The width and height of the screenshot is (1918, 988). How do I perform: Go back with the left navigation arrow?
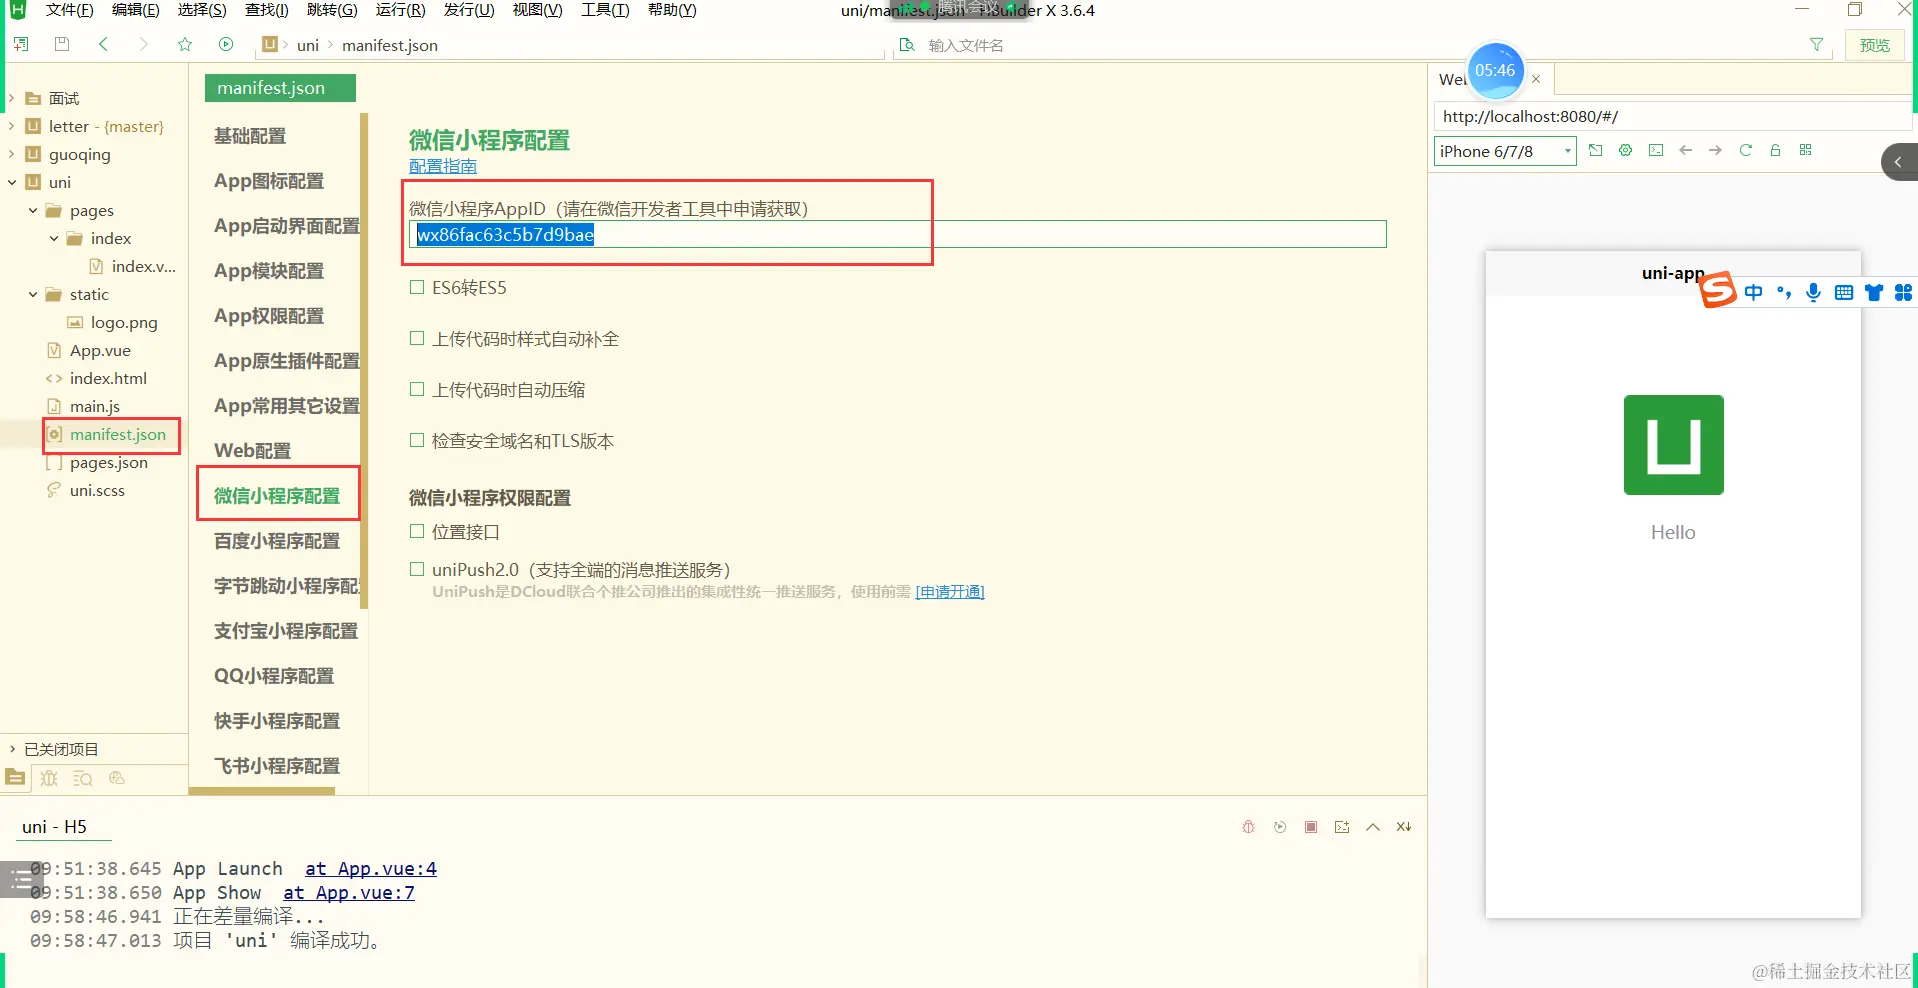[103, 44]
